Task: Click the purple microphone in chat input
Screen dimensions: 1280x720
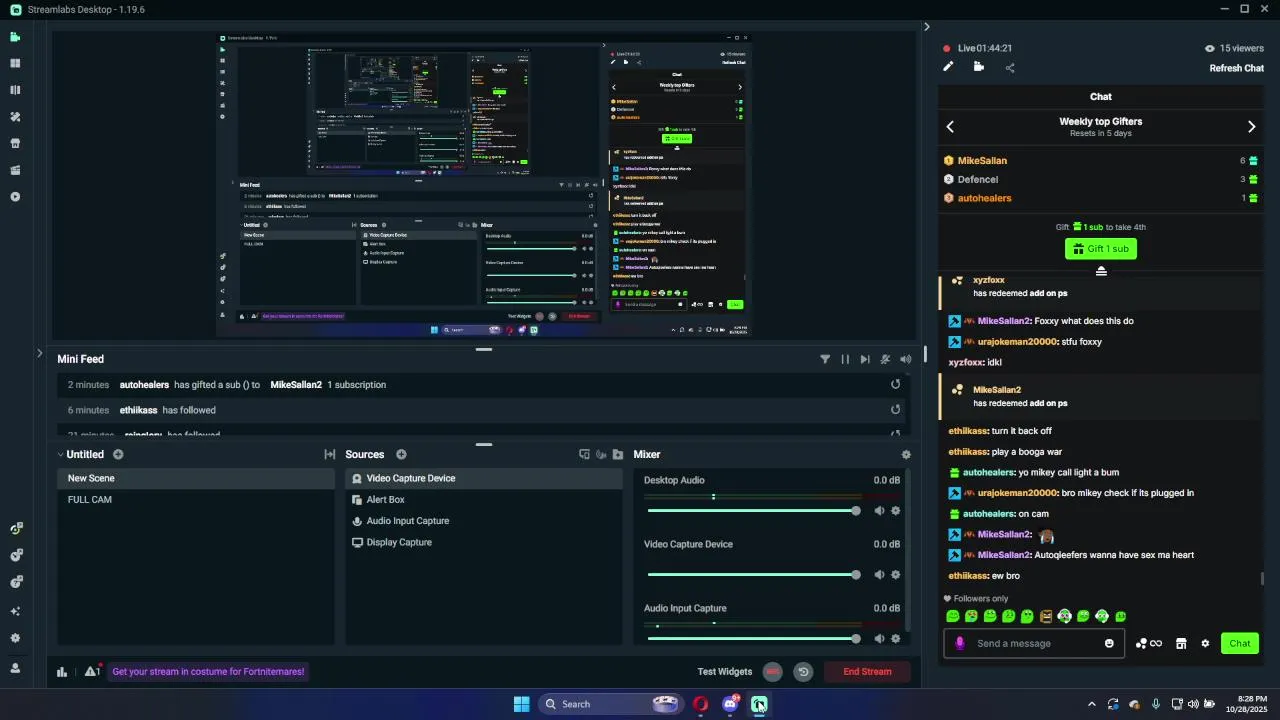Action: coord(960,643)
